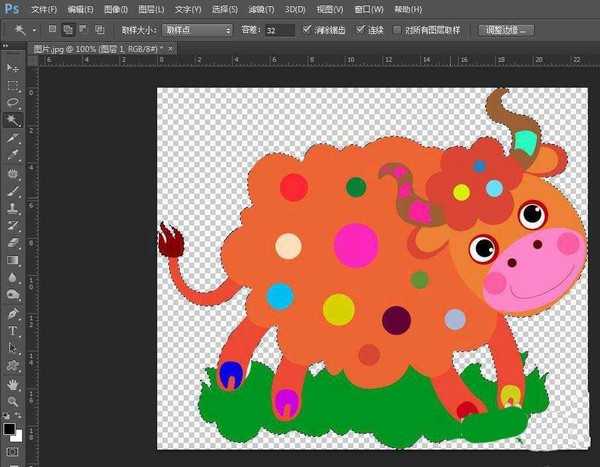600x467 pixels.
Task: Click the black foreground color swatch
Action: (9, 429)
